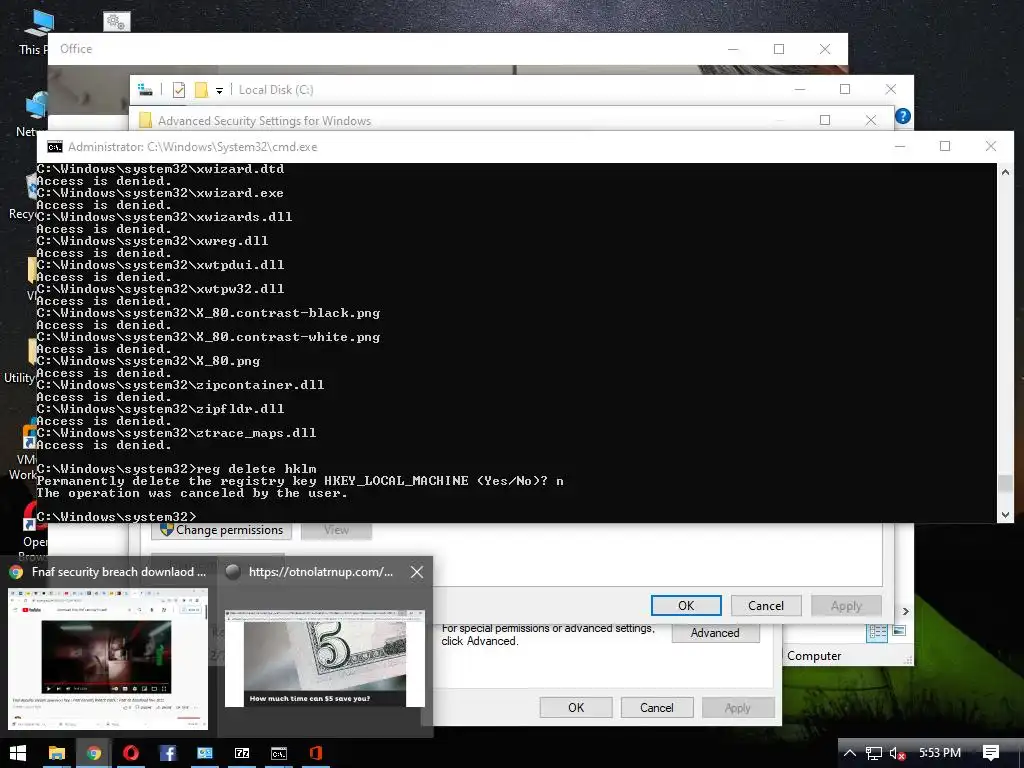
Task: Open the Action Center notification icon
Action: [x=991, y=753]
